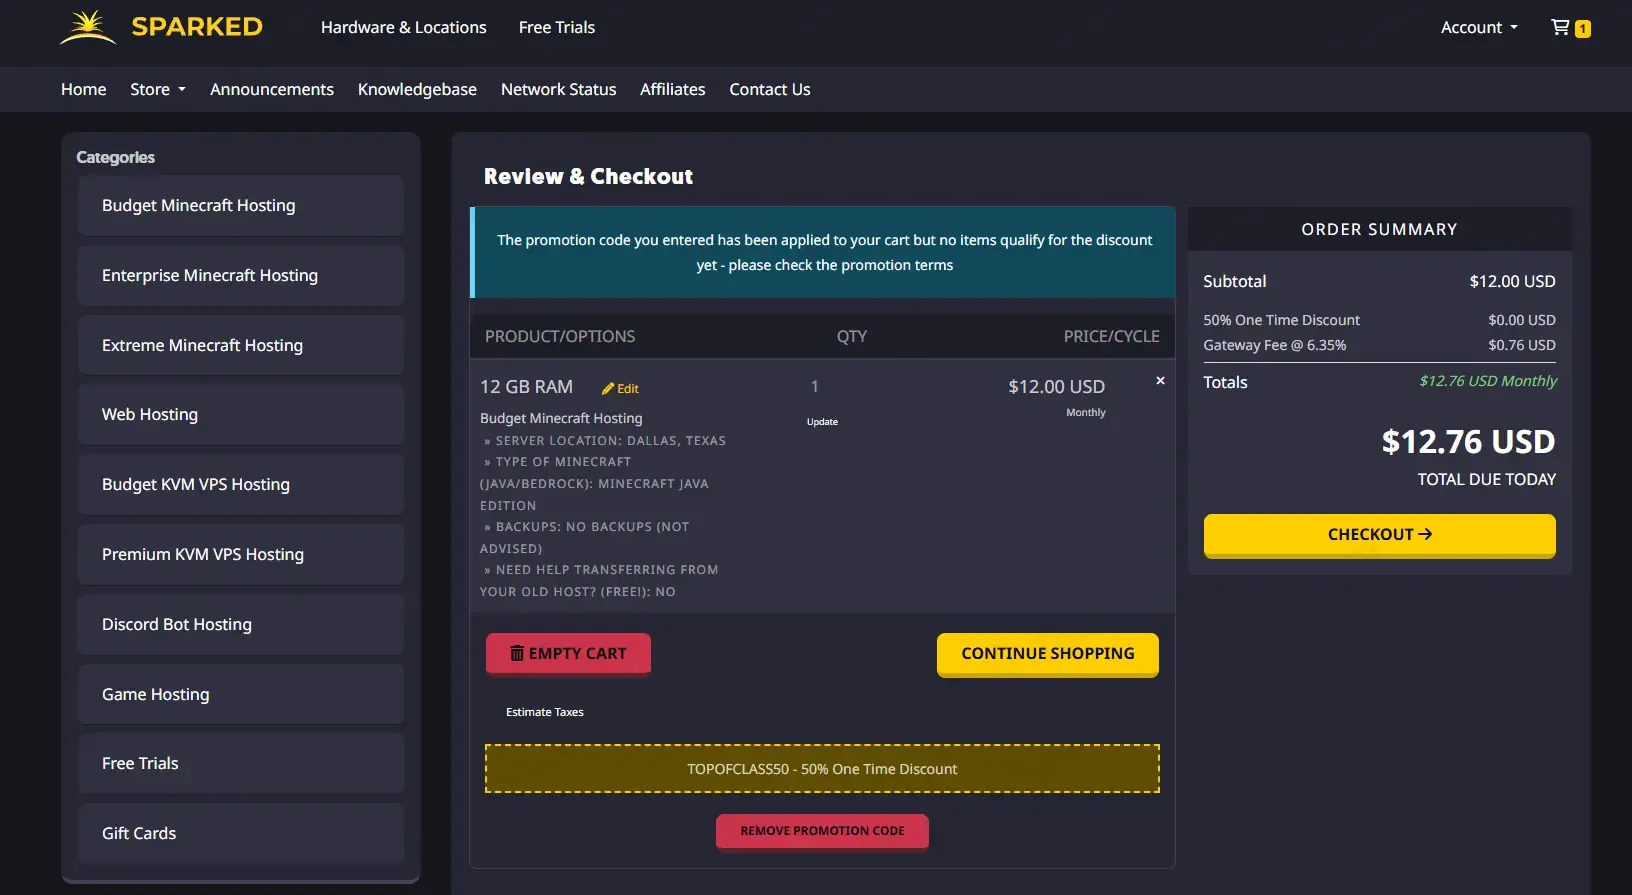
Task: Expand the Account dropdown
Action: click(x=1479, y=27)
